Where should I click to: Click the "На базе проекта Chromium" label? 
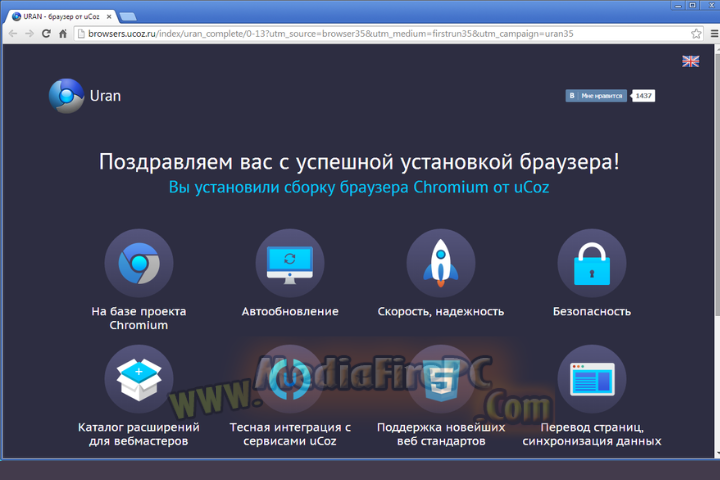139,318
